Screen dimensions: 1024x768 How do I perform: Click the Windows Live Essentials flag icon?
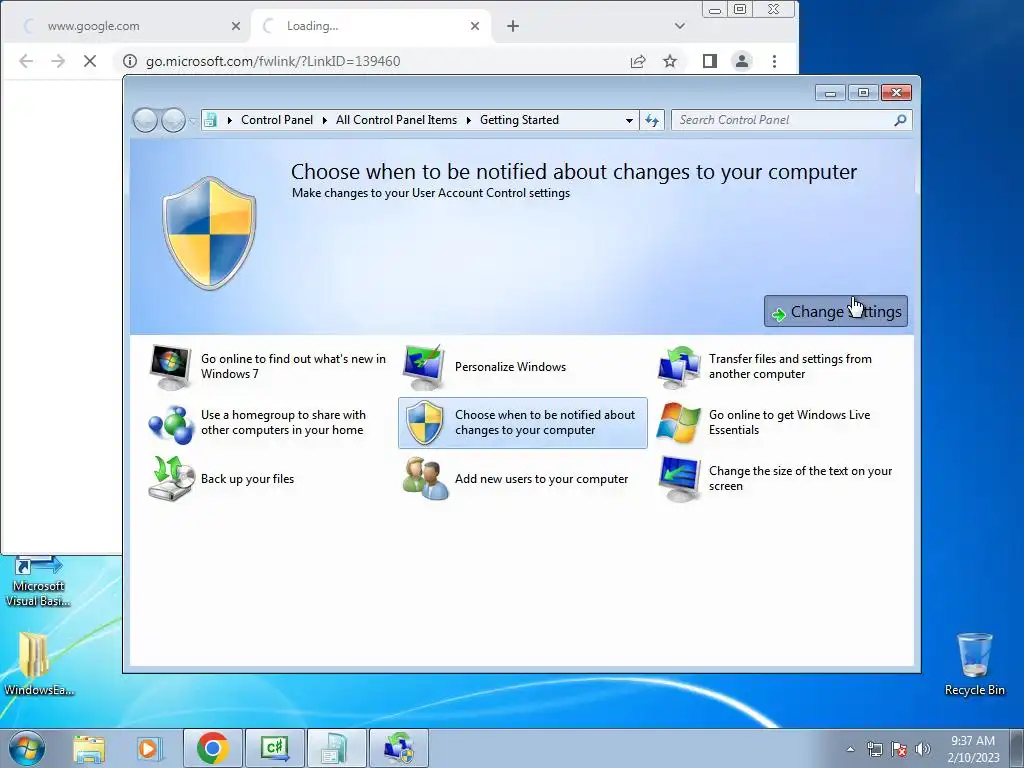pyautogui.click(x=678, y=423)
